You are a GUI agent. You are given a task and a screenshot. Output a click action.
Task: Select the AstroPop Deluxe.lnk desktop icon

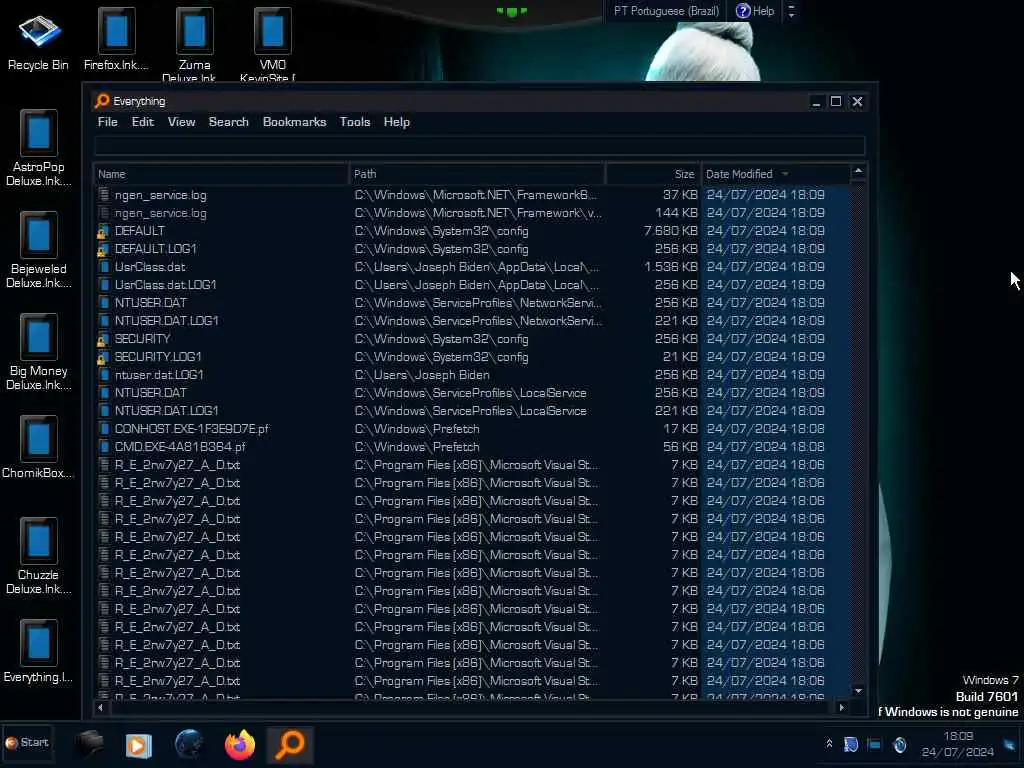tap(38, 148)
